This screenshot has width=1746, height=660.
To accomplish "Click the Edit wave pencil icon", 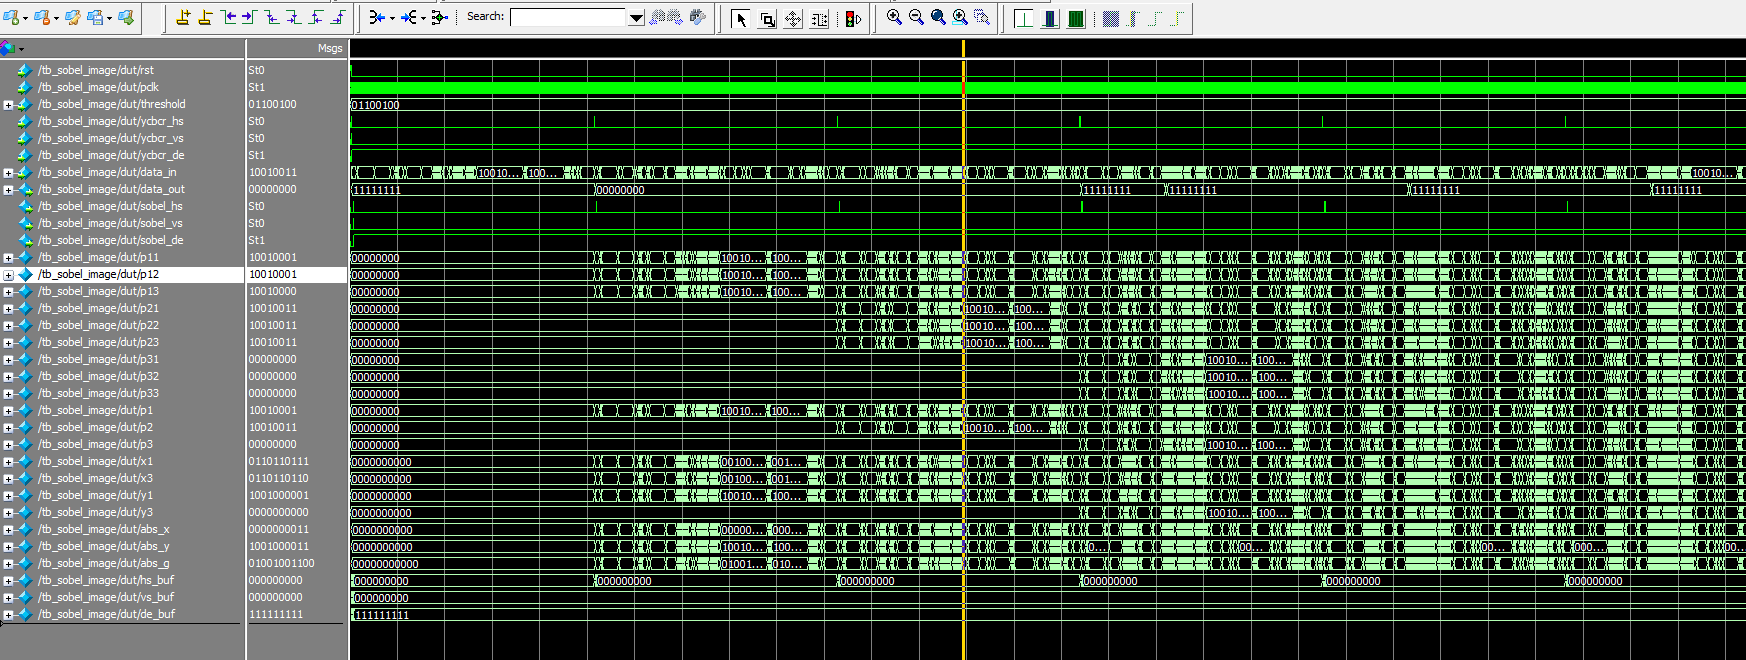I will point(73,17).
